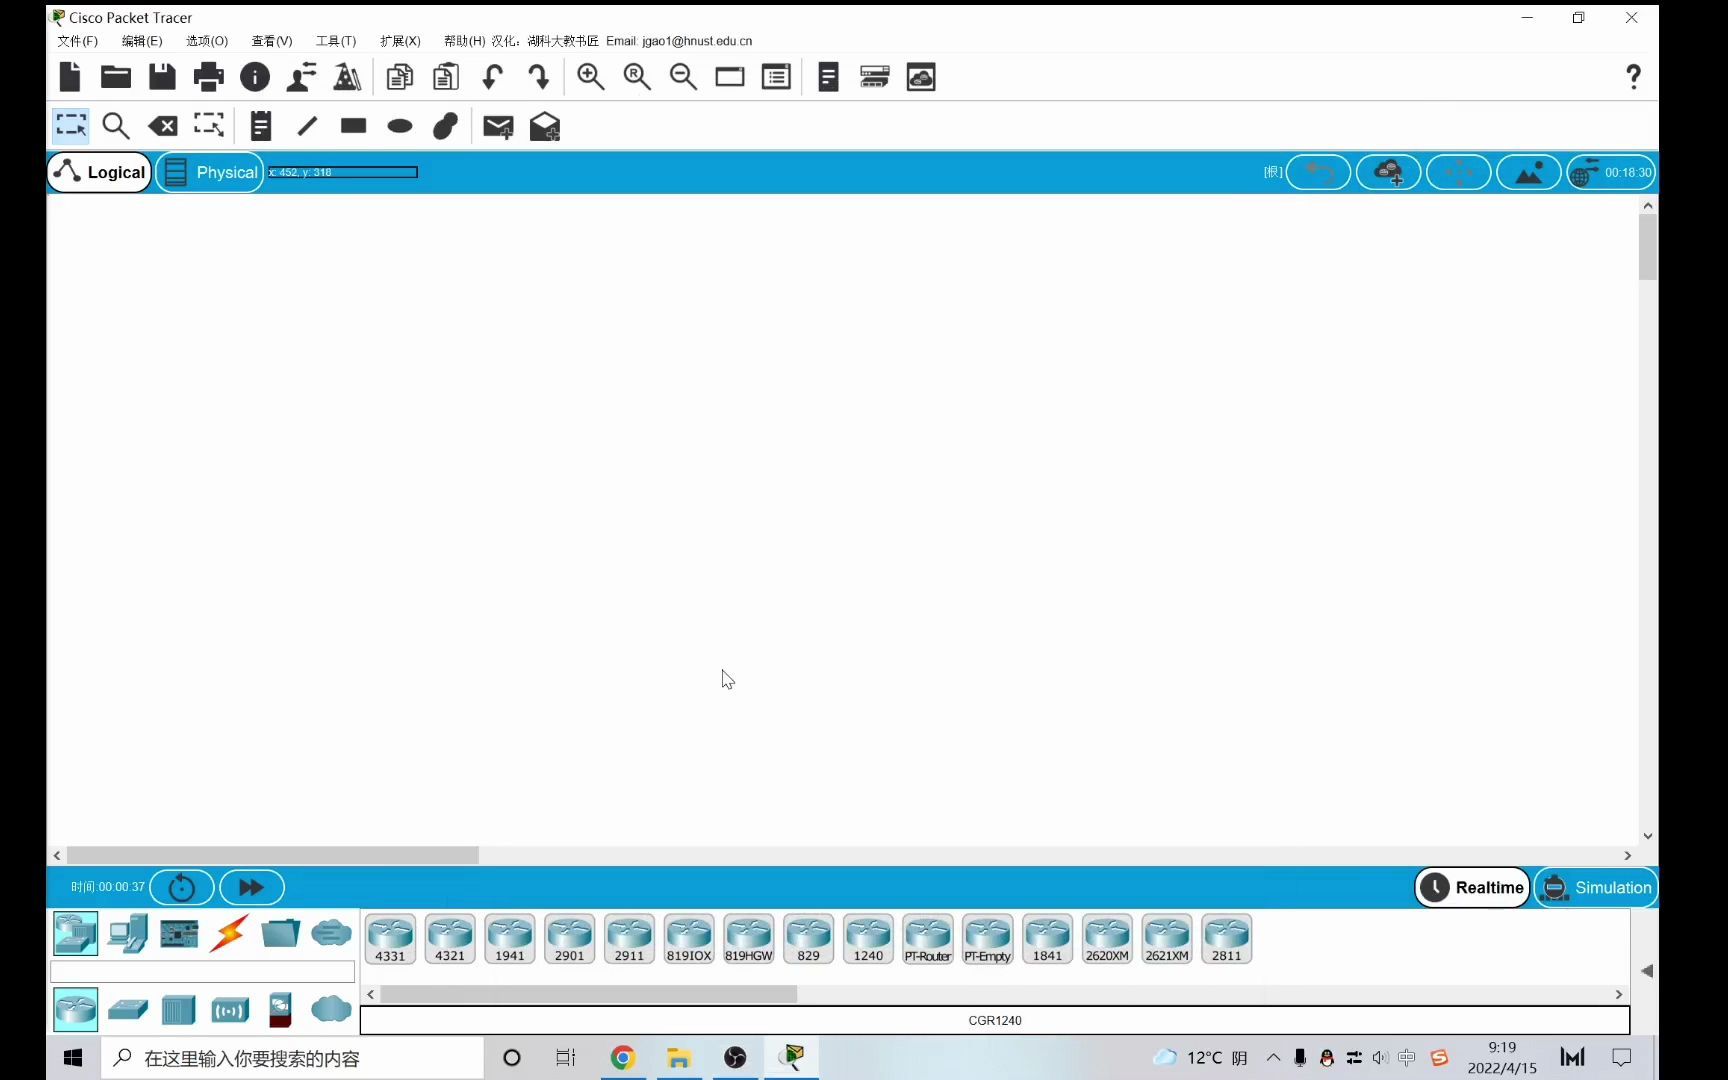This screenshot has height=1080, width=1728.
Task: Open the 扩展(X) menu
Action: pos(400,41)
